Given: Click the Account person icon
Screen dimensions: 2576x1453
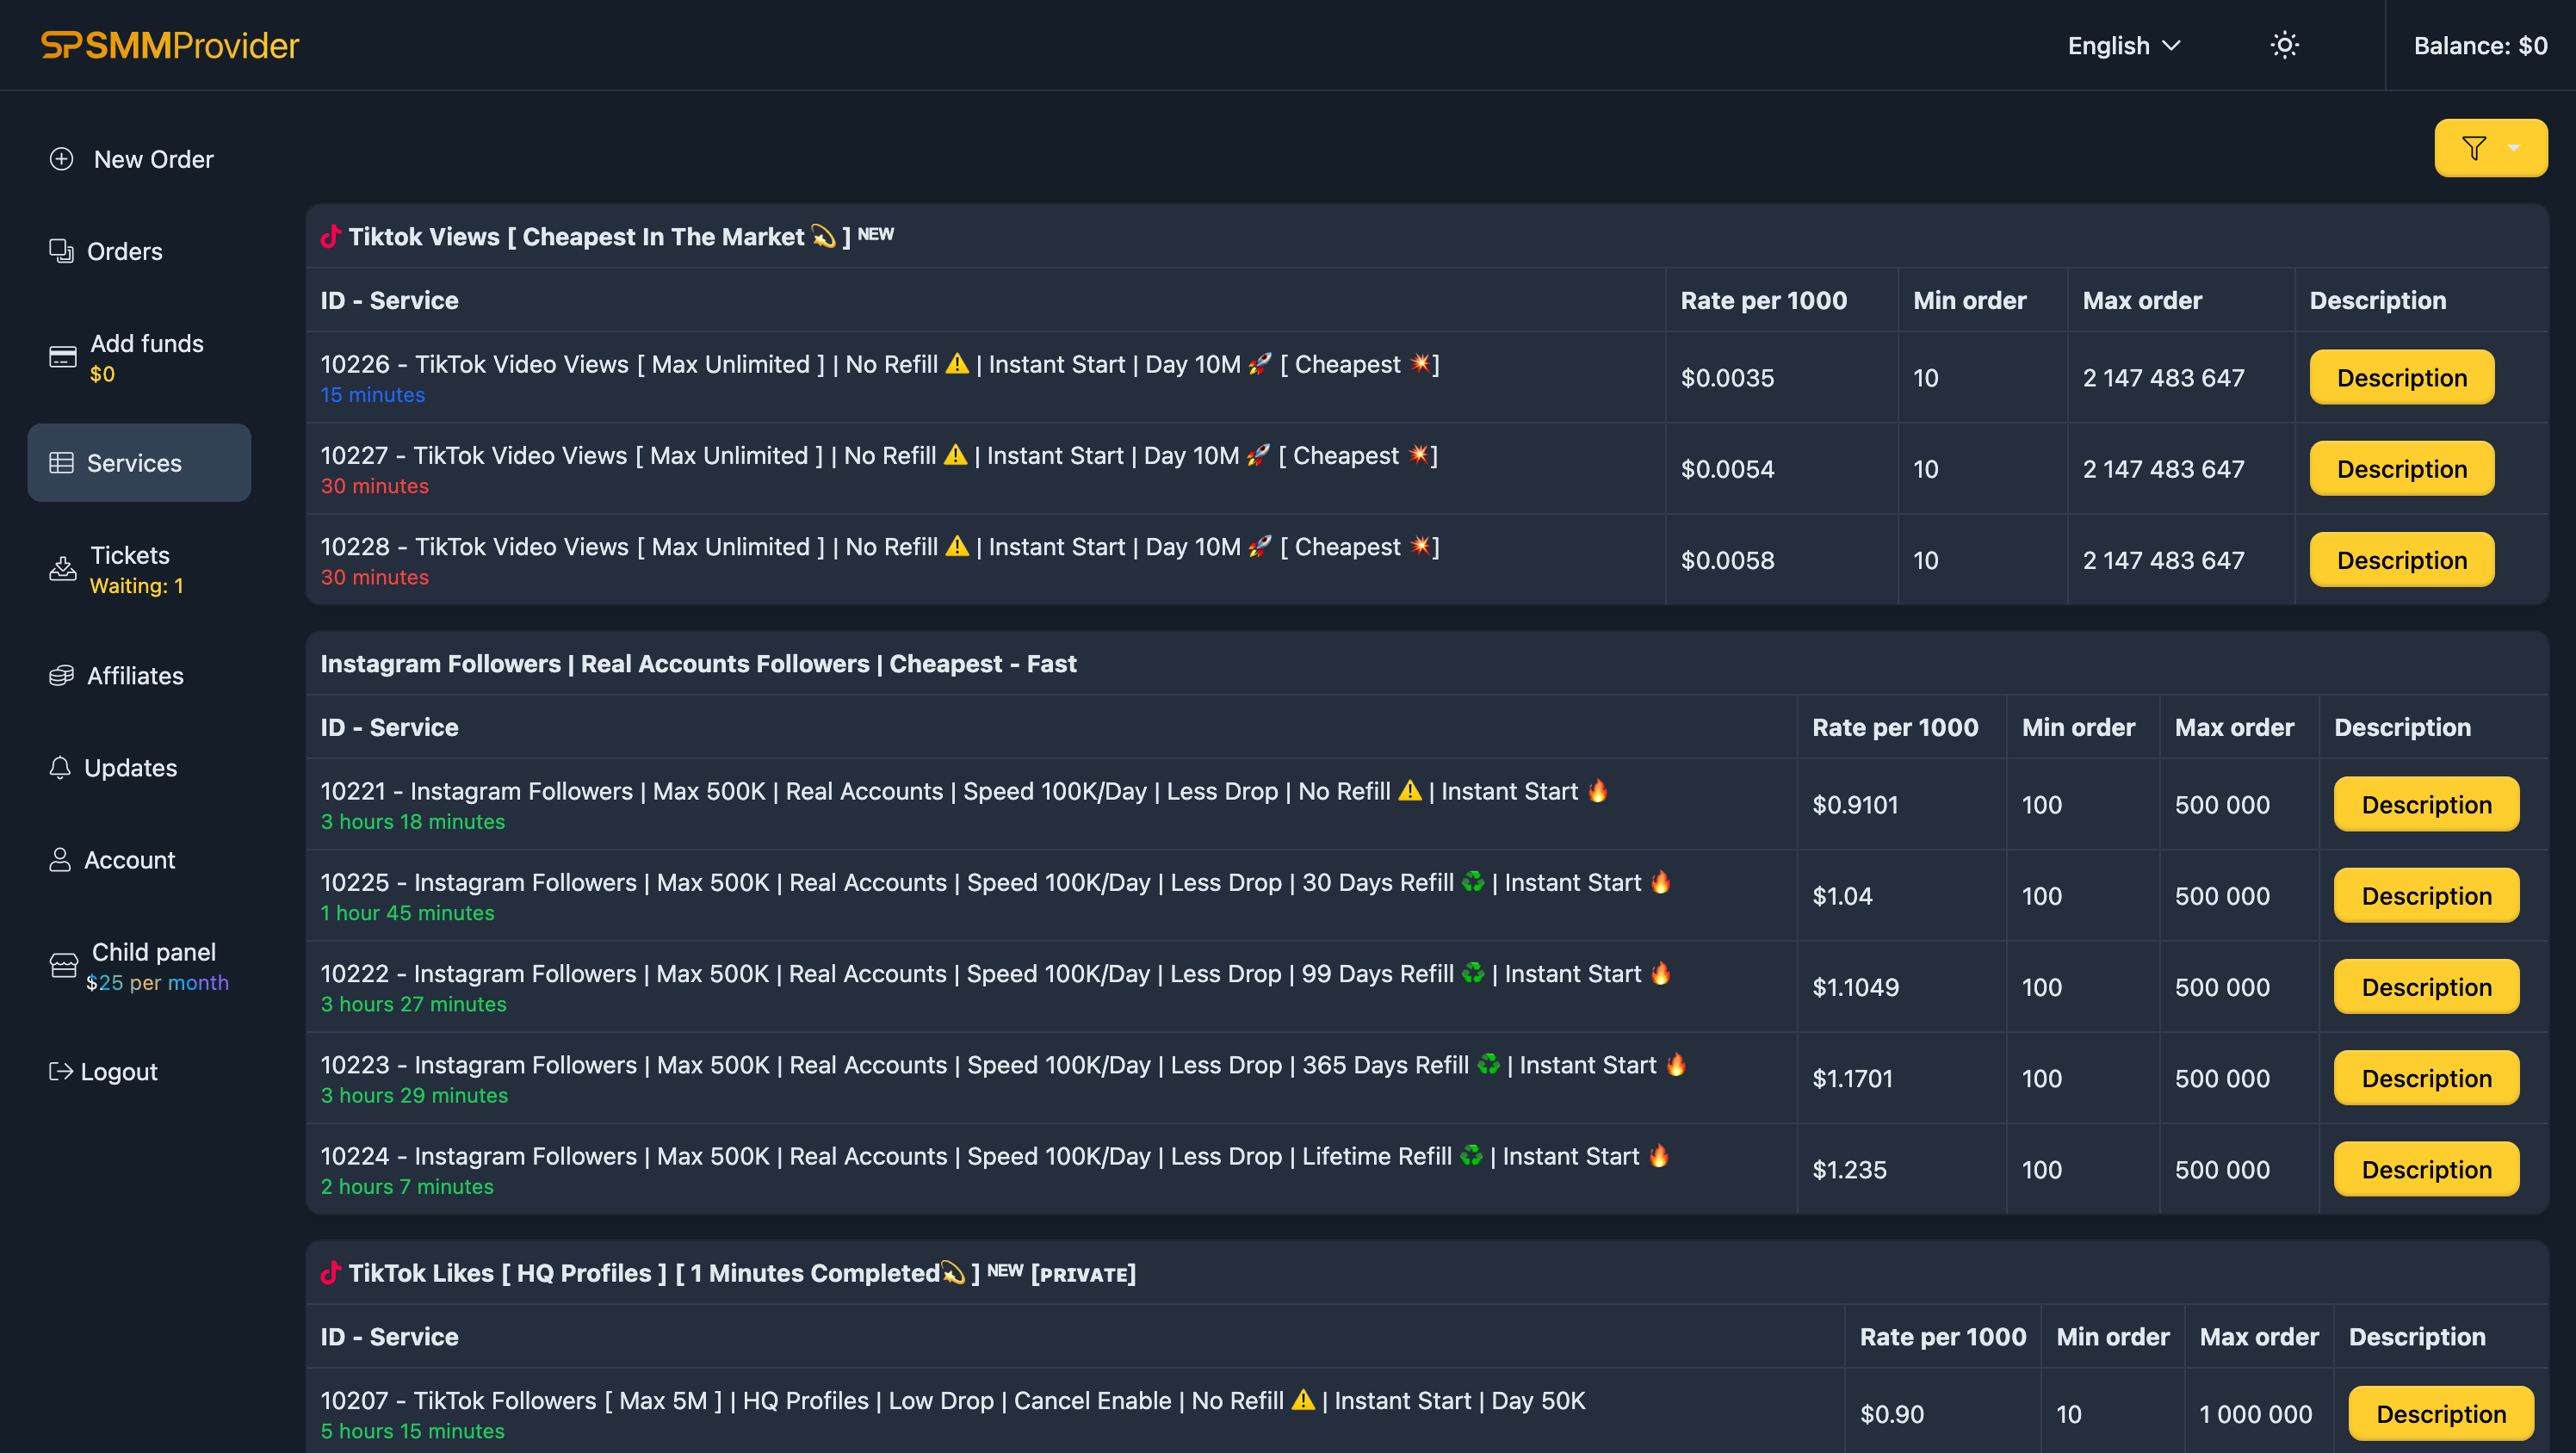Looking at the screenshot, I should click(x=60, y=860).
